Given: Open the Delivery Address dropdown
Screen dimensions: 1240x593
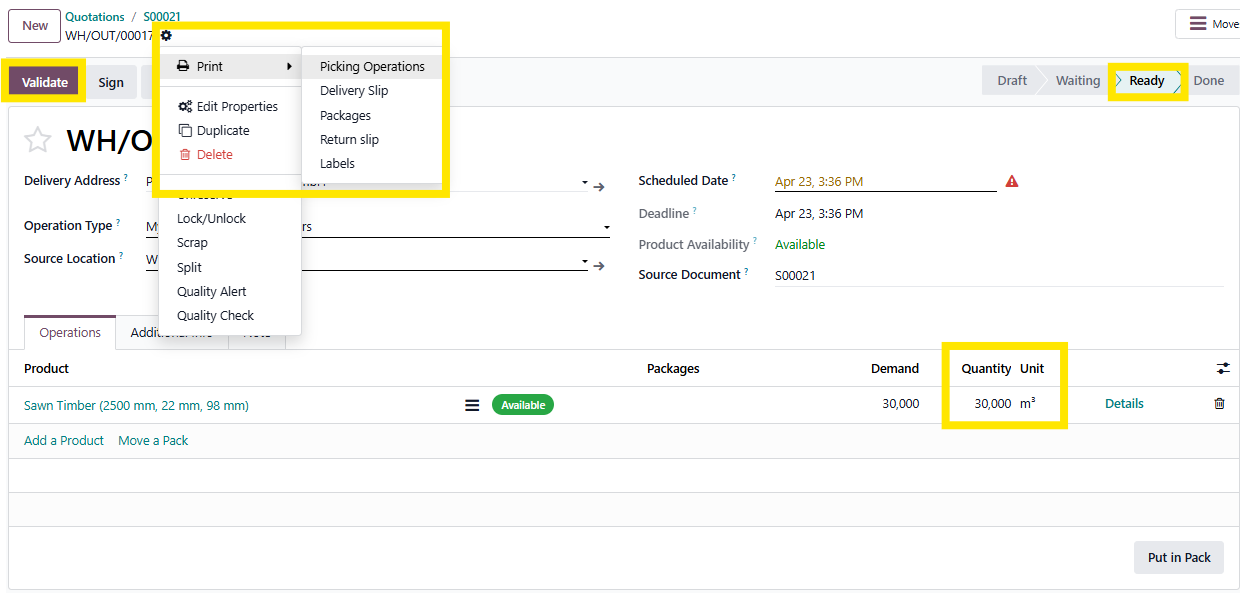Looking at the screenshot, I should coord(585,184).
